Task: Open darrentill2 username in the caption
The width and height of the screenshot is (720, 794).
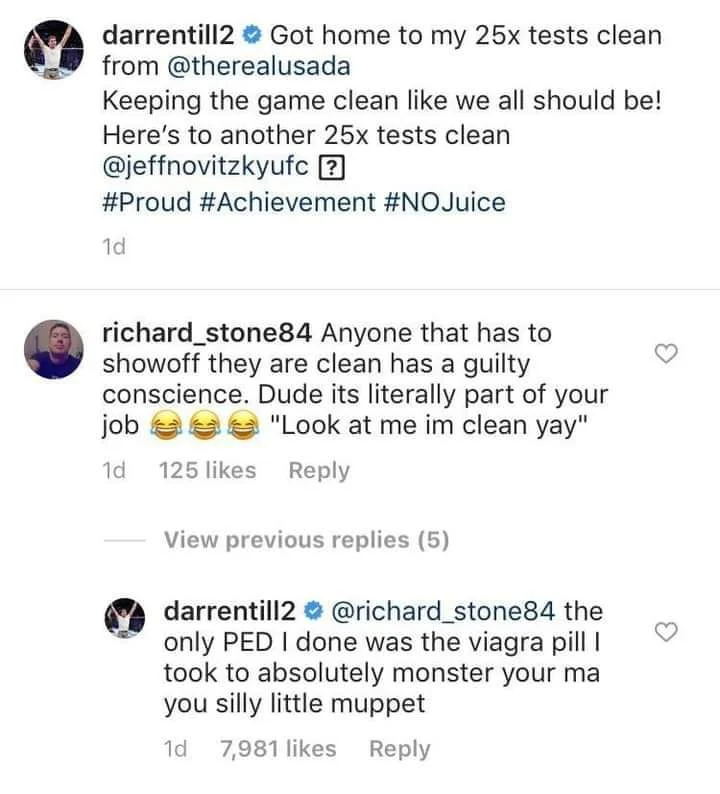Action: coord(169,37)
